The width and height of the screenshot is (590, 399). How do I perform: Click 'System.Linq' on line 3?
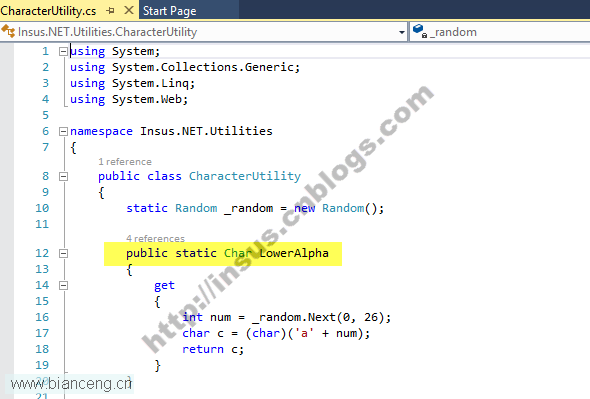tap(151, 83)
